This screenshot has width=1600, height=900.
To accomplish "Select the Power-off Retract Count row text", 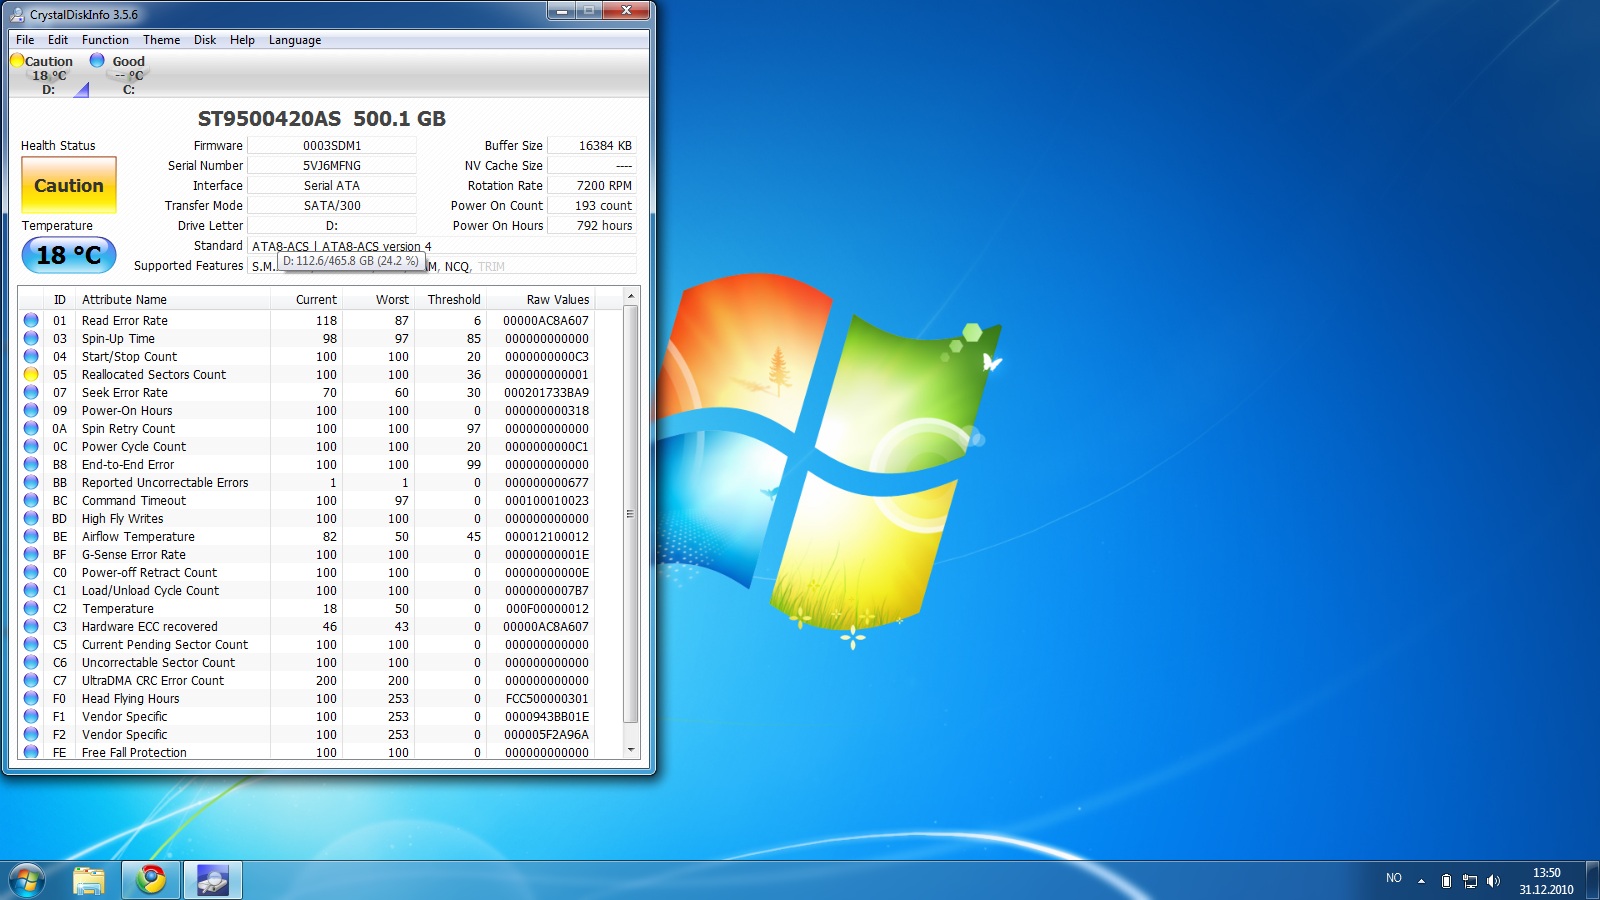I will click(149, 572).
